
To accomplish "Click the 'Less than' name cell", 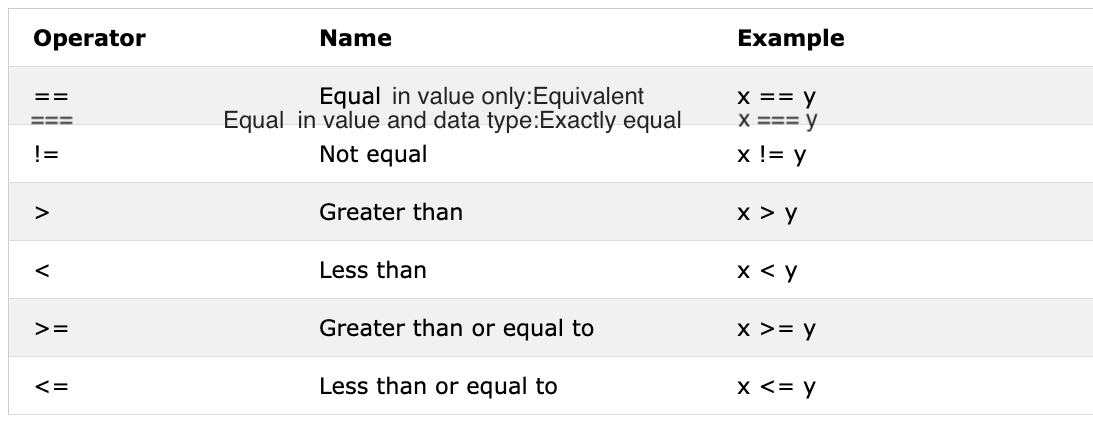I will (x=372, y=270).
